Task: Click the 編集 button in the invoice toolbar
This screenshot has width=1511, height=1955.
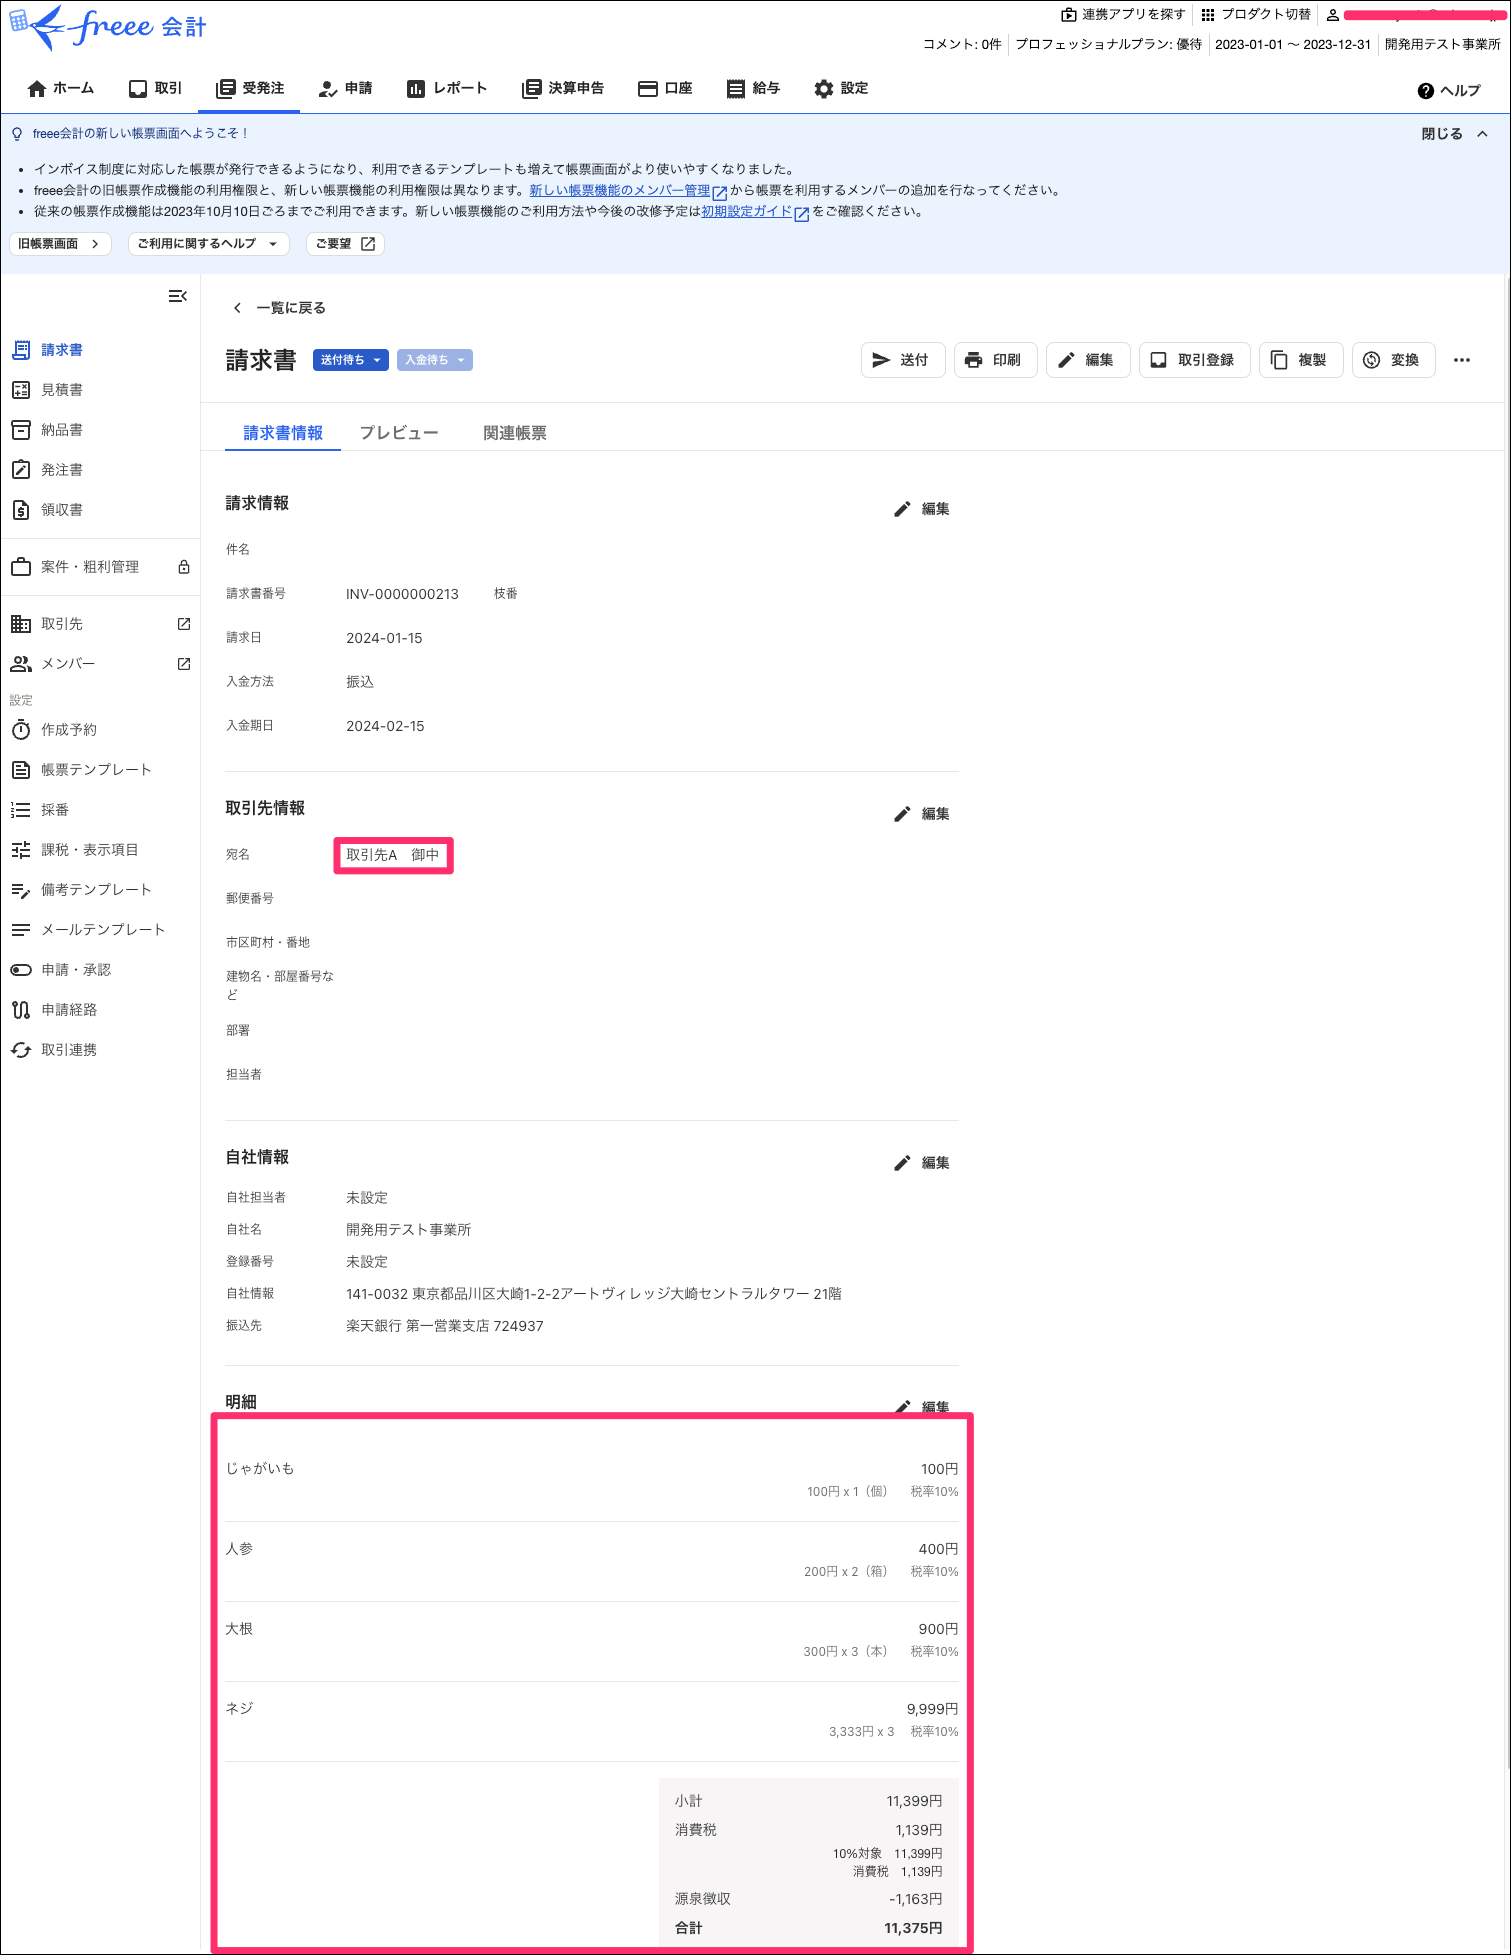Action: pyautogui.click(x=1088, y=360)
